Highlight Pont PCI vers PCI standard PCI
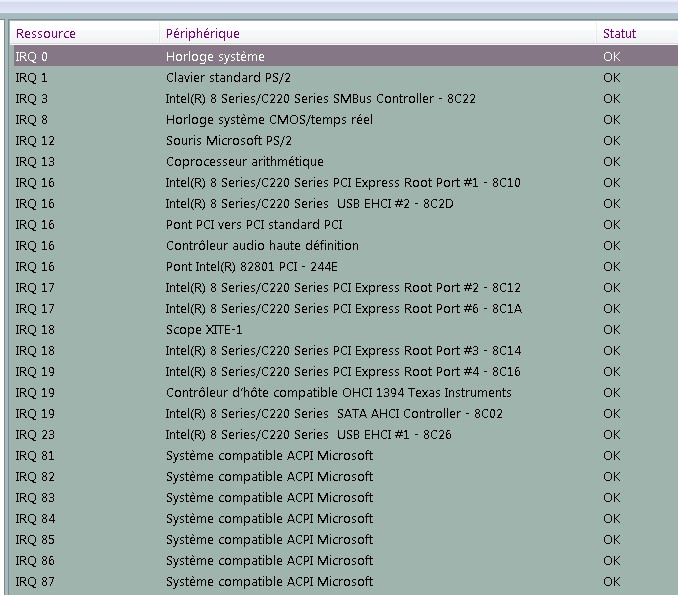 [254, 225]
